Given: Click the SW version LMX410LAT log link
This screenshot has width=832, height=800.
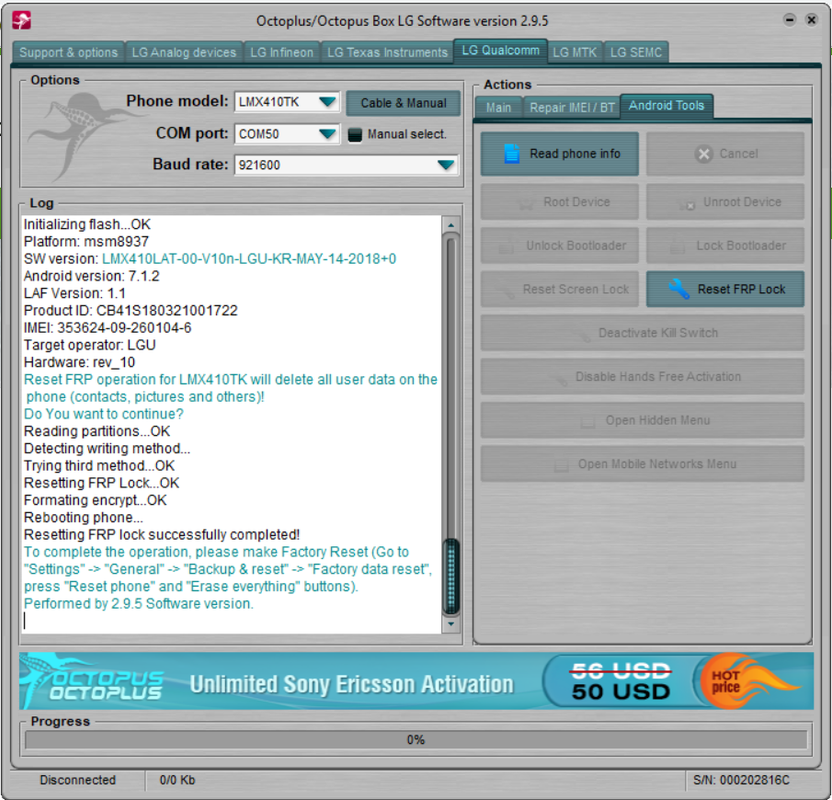Looking at the screenshot, I should pyautogui.click(x=249, y=259).
